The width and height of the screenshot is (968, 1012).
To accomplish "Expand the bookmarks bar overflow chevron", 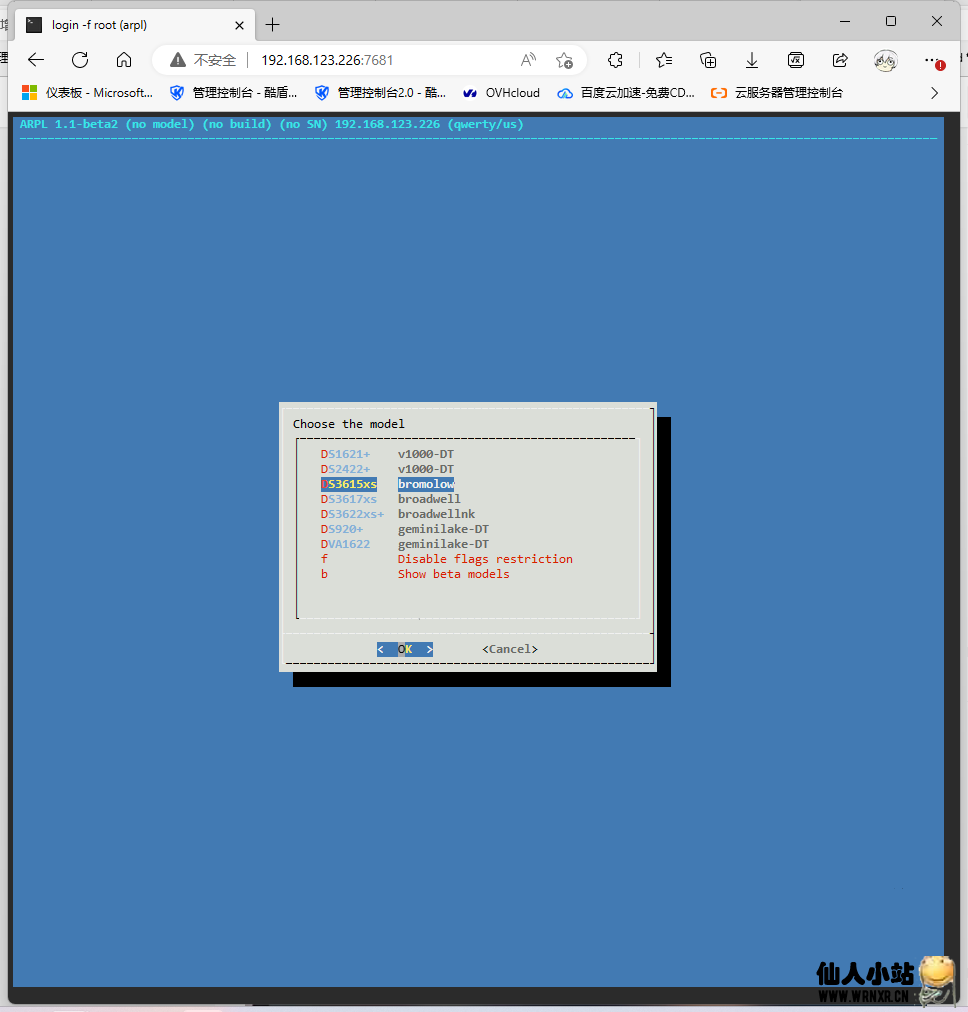I will [935, 93].
